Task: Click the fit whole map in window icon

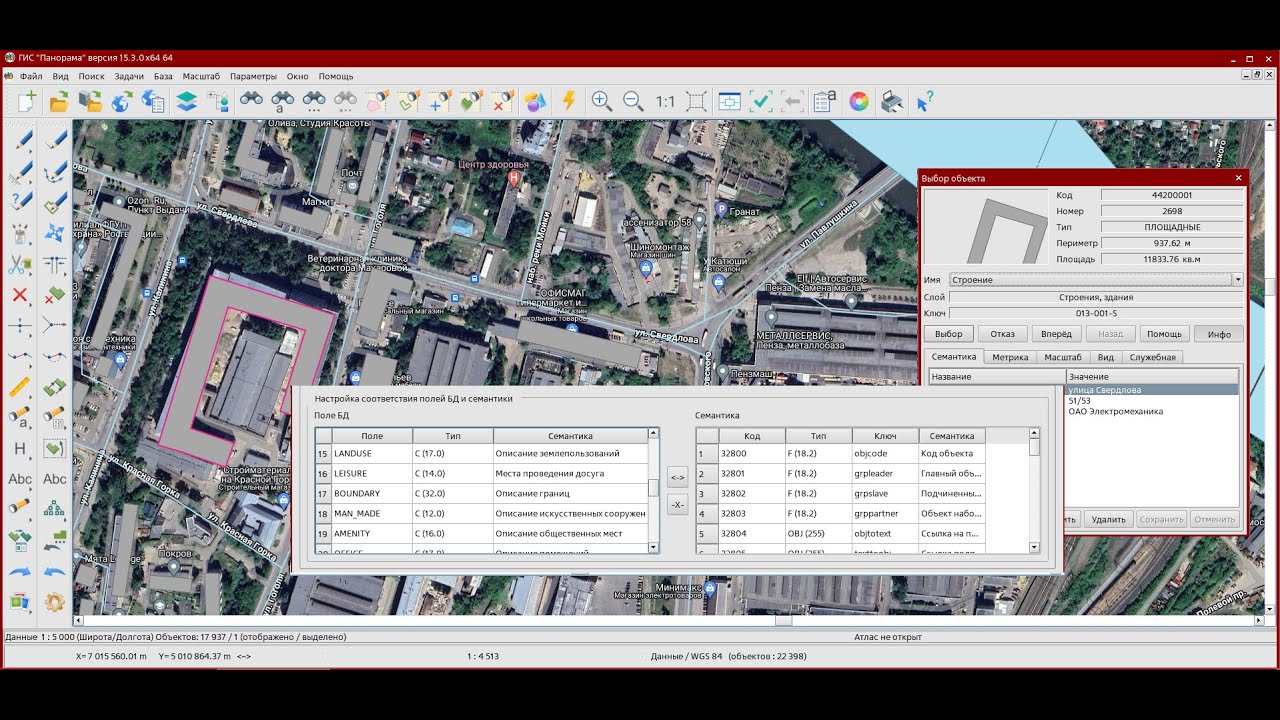Action: click(697, 101)
